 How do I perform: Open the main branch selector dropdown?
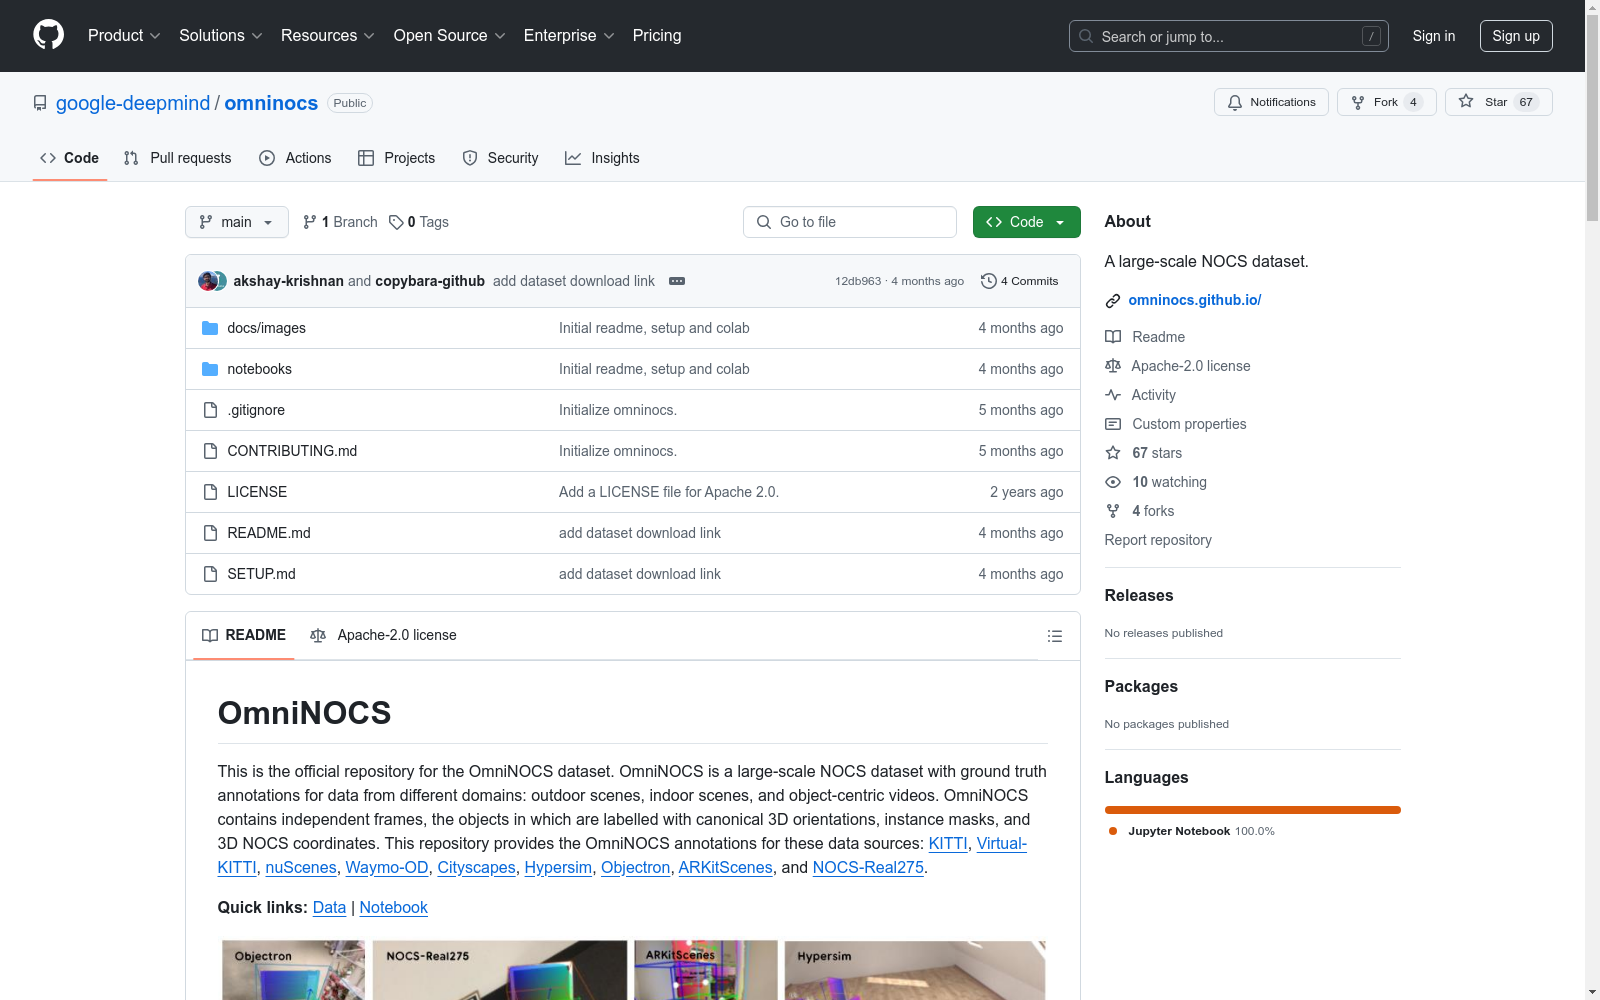(x=237, y=222)
